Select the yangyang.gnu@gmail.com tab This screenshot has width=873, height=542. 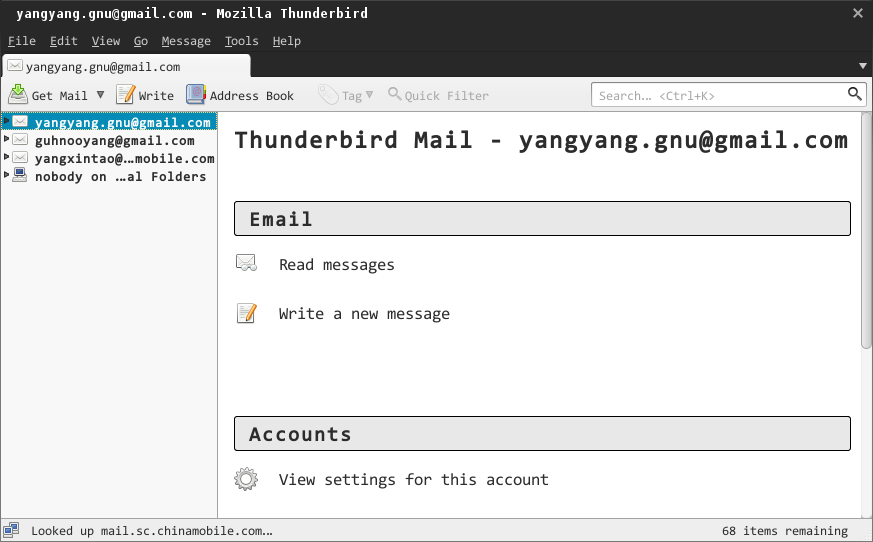click(126, 66)
